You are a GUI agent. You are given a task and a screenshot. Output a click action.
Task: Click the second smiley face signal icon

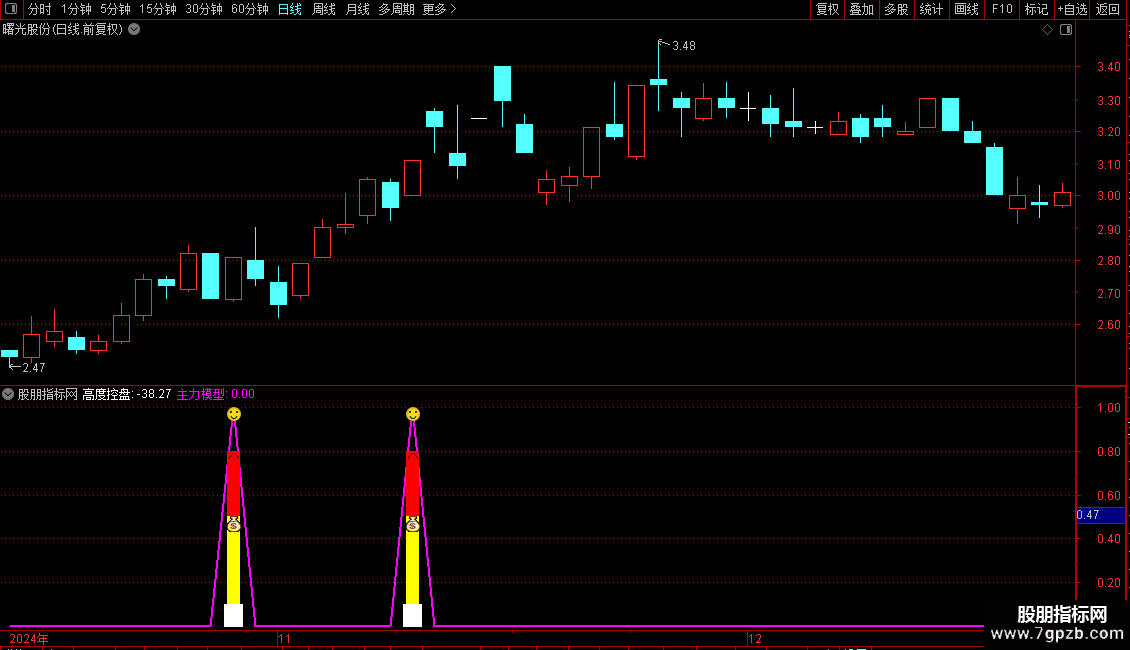point(413,414)
